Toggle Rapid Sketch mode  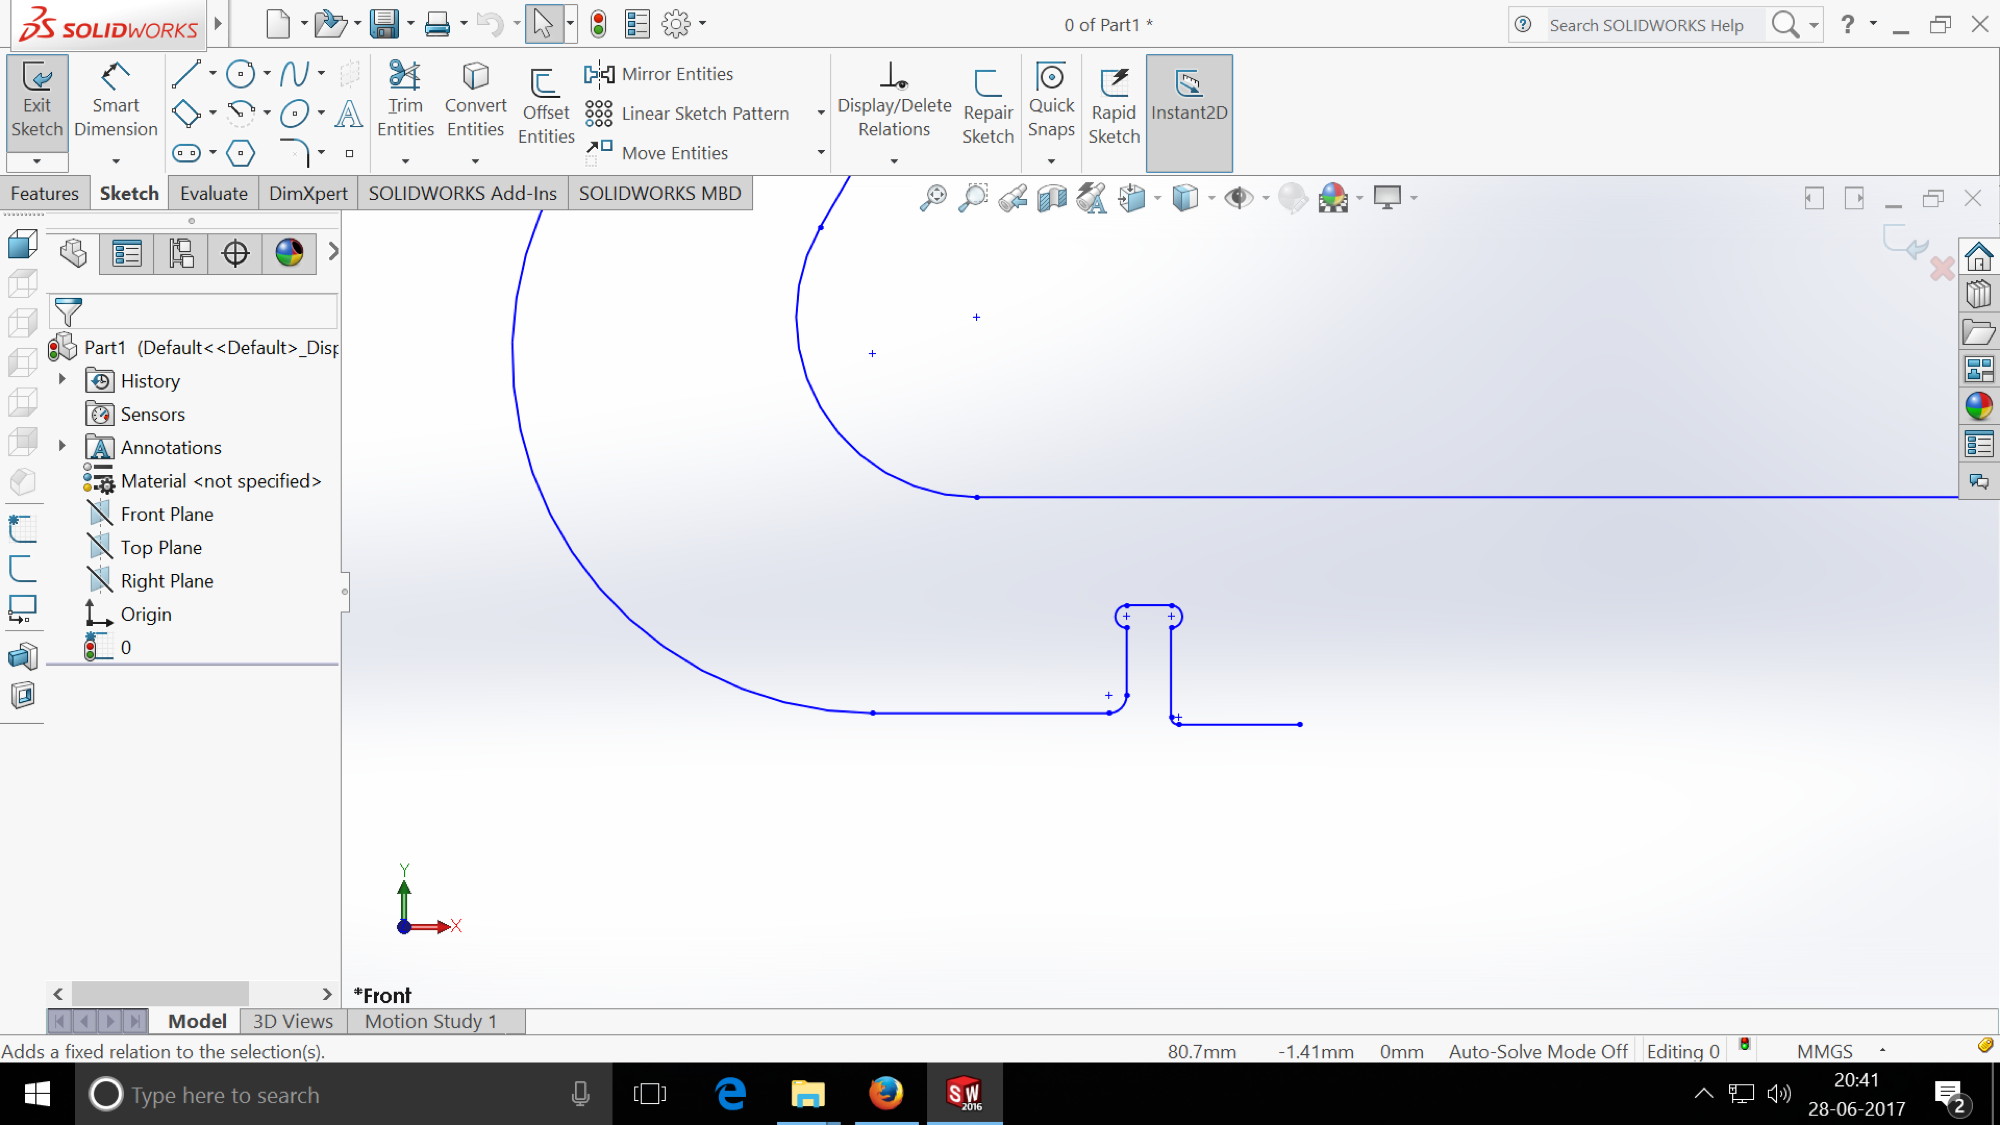pyautogui.click(x=1114, y=106)
